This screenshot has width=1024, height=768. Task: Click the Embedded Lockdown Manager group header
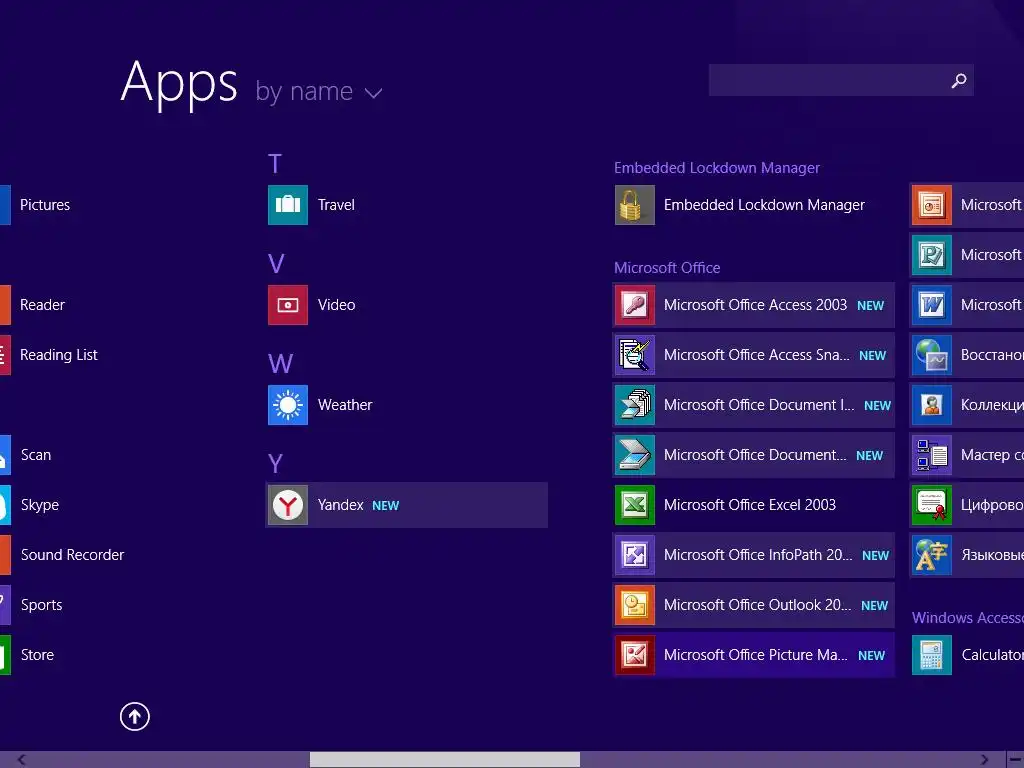pyautogui.click(x=716, y=168)
